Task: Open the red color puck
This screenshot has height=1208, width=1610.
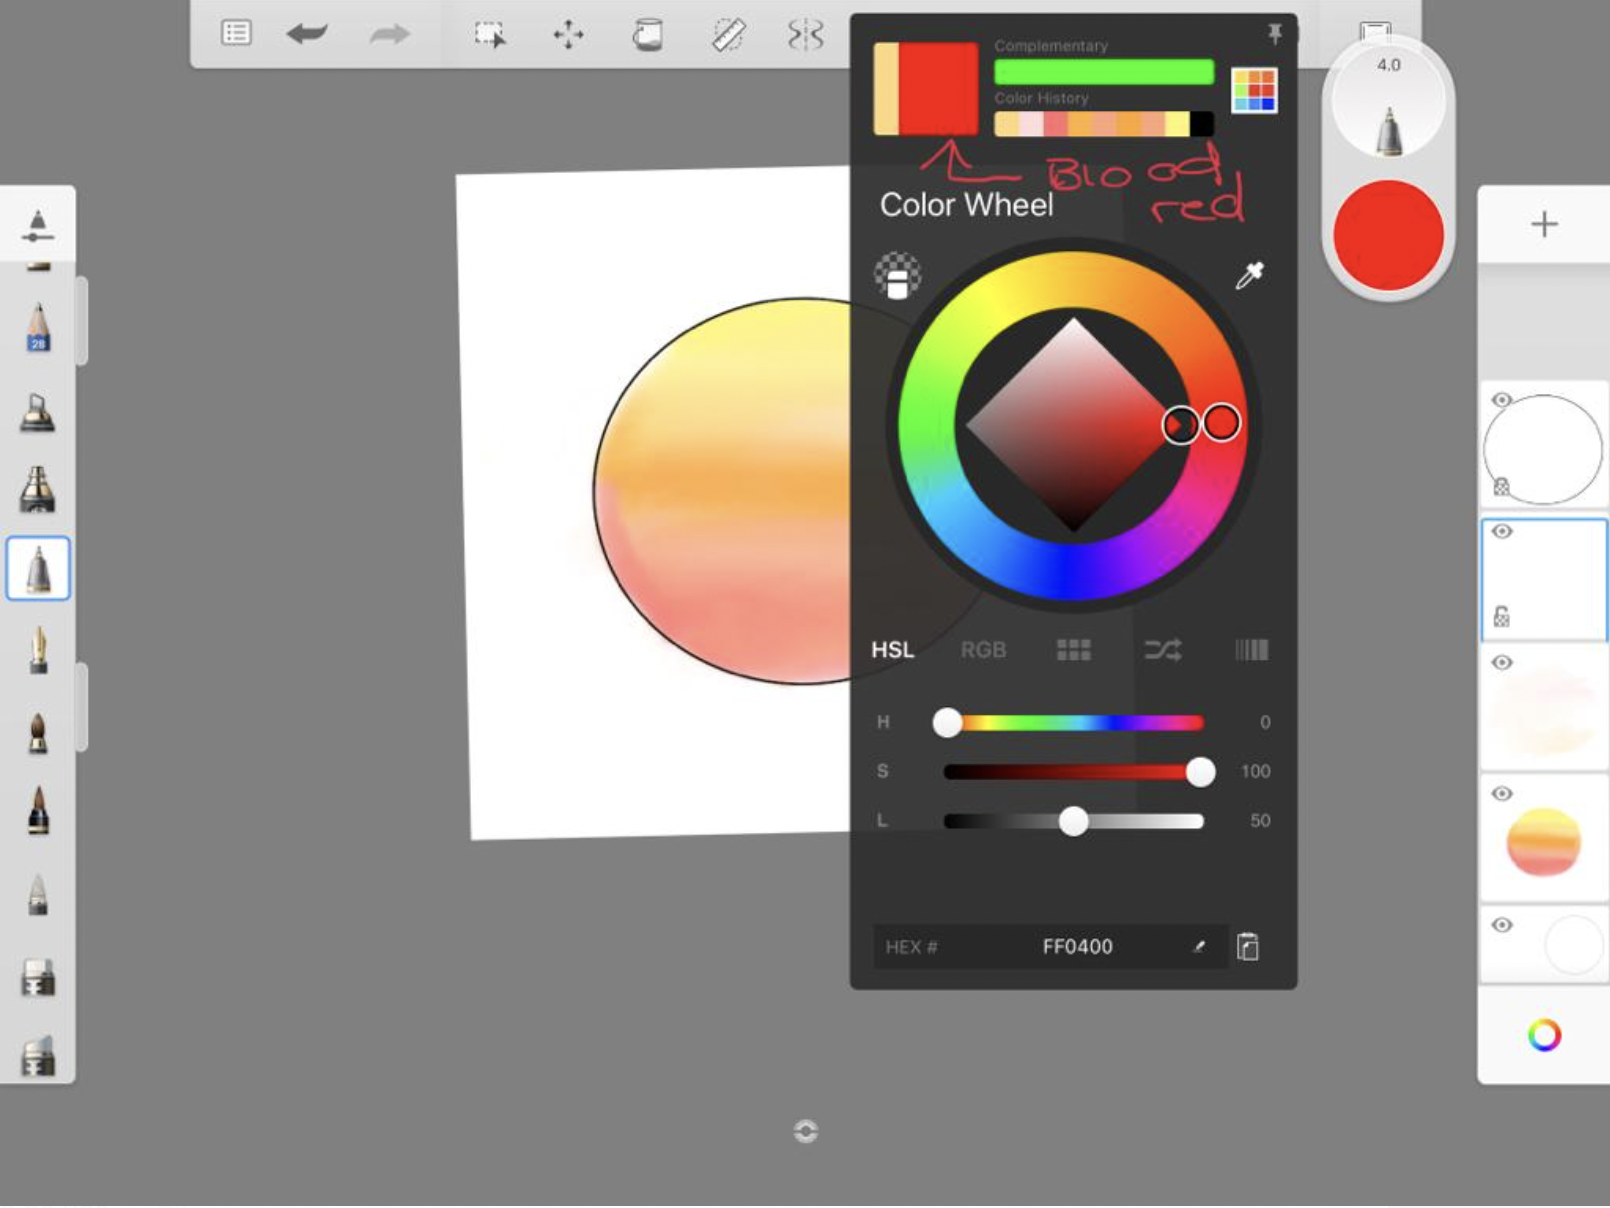Action: click(x=1388, y=236)
